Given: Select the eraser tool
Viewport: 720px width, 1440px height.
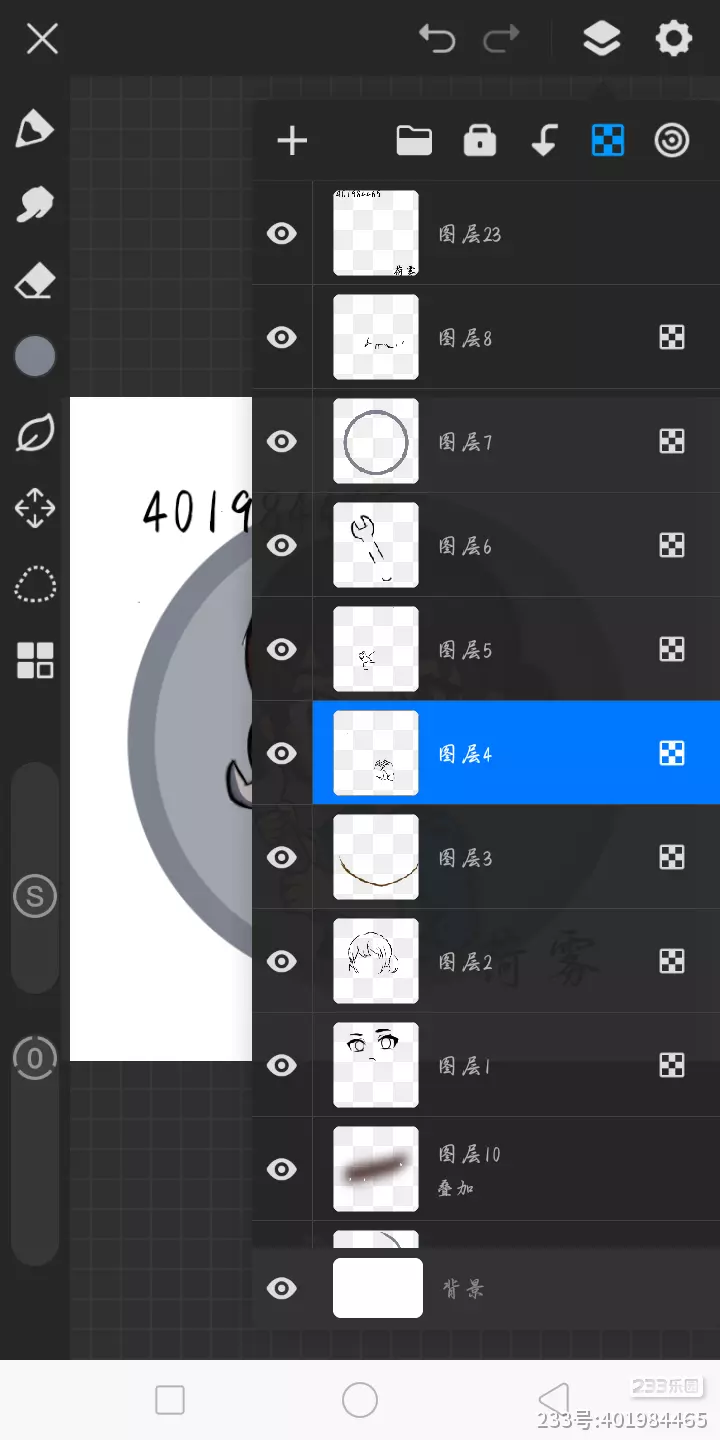Looking at the screenshot, I should point(35,282).
